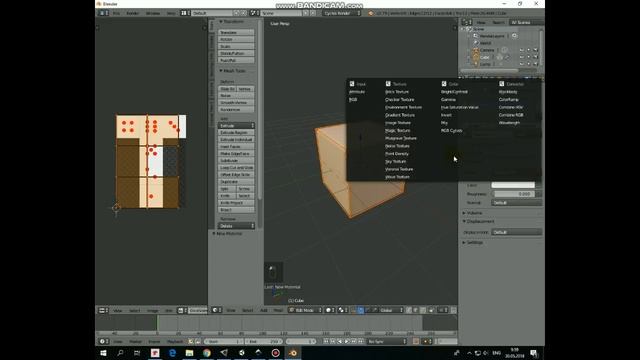Screen dimensions: 640x360
Task: Select Image Texture in the node list
Action: pos(398,123)
